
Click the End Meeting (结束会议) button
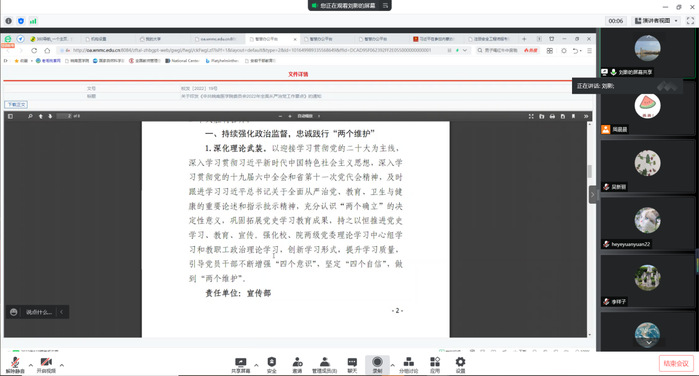pos(676,364)
